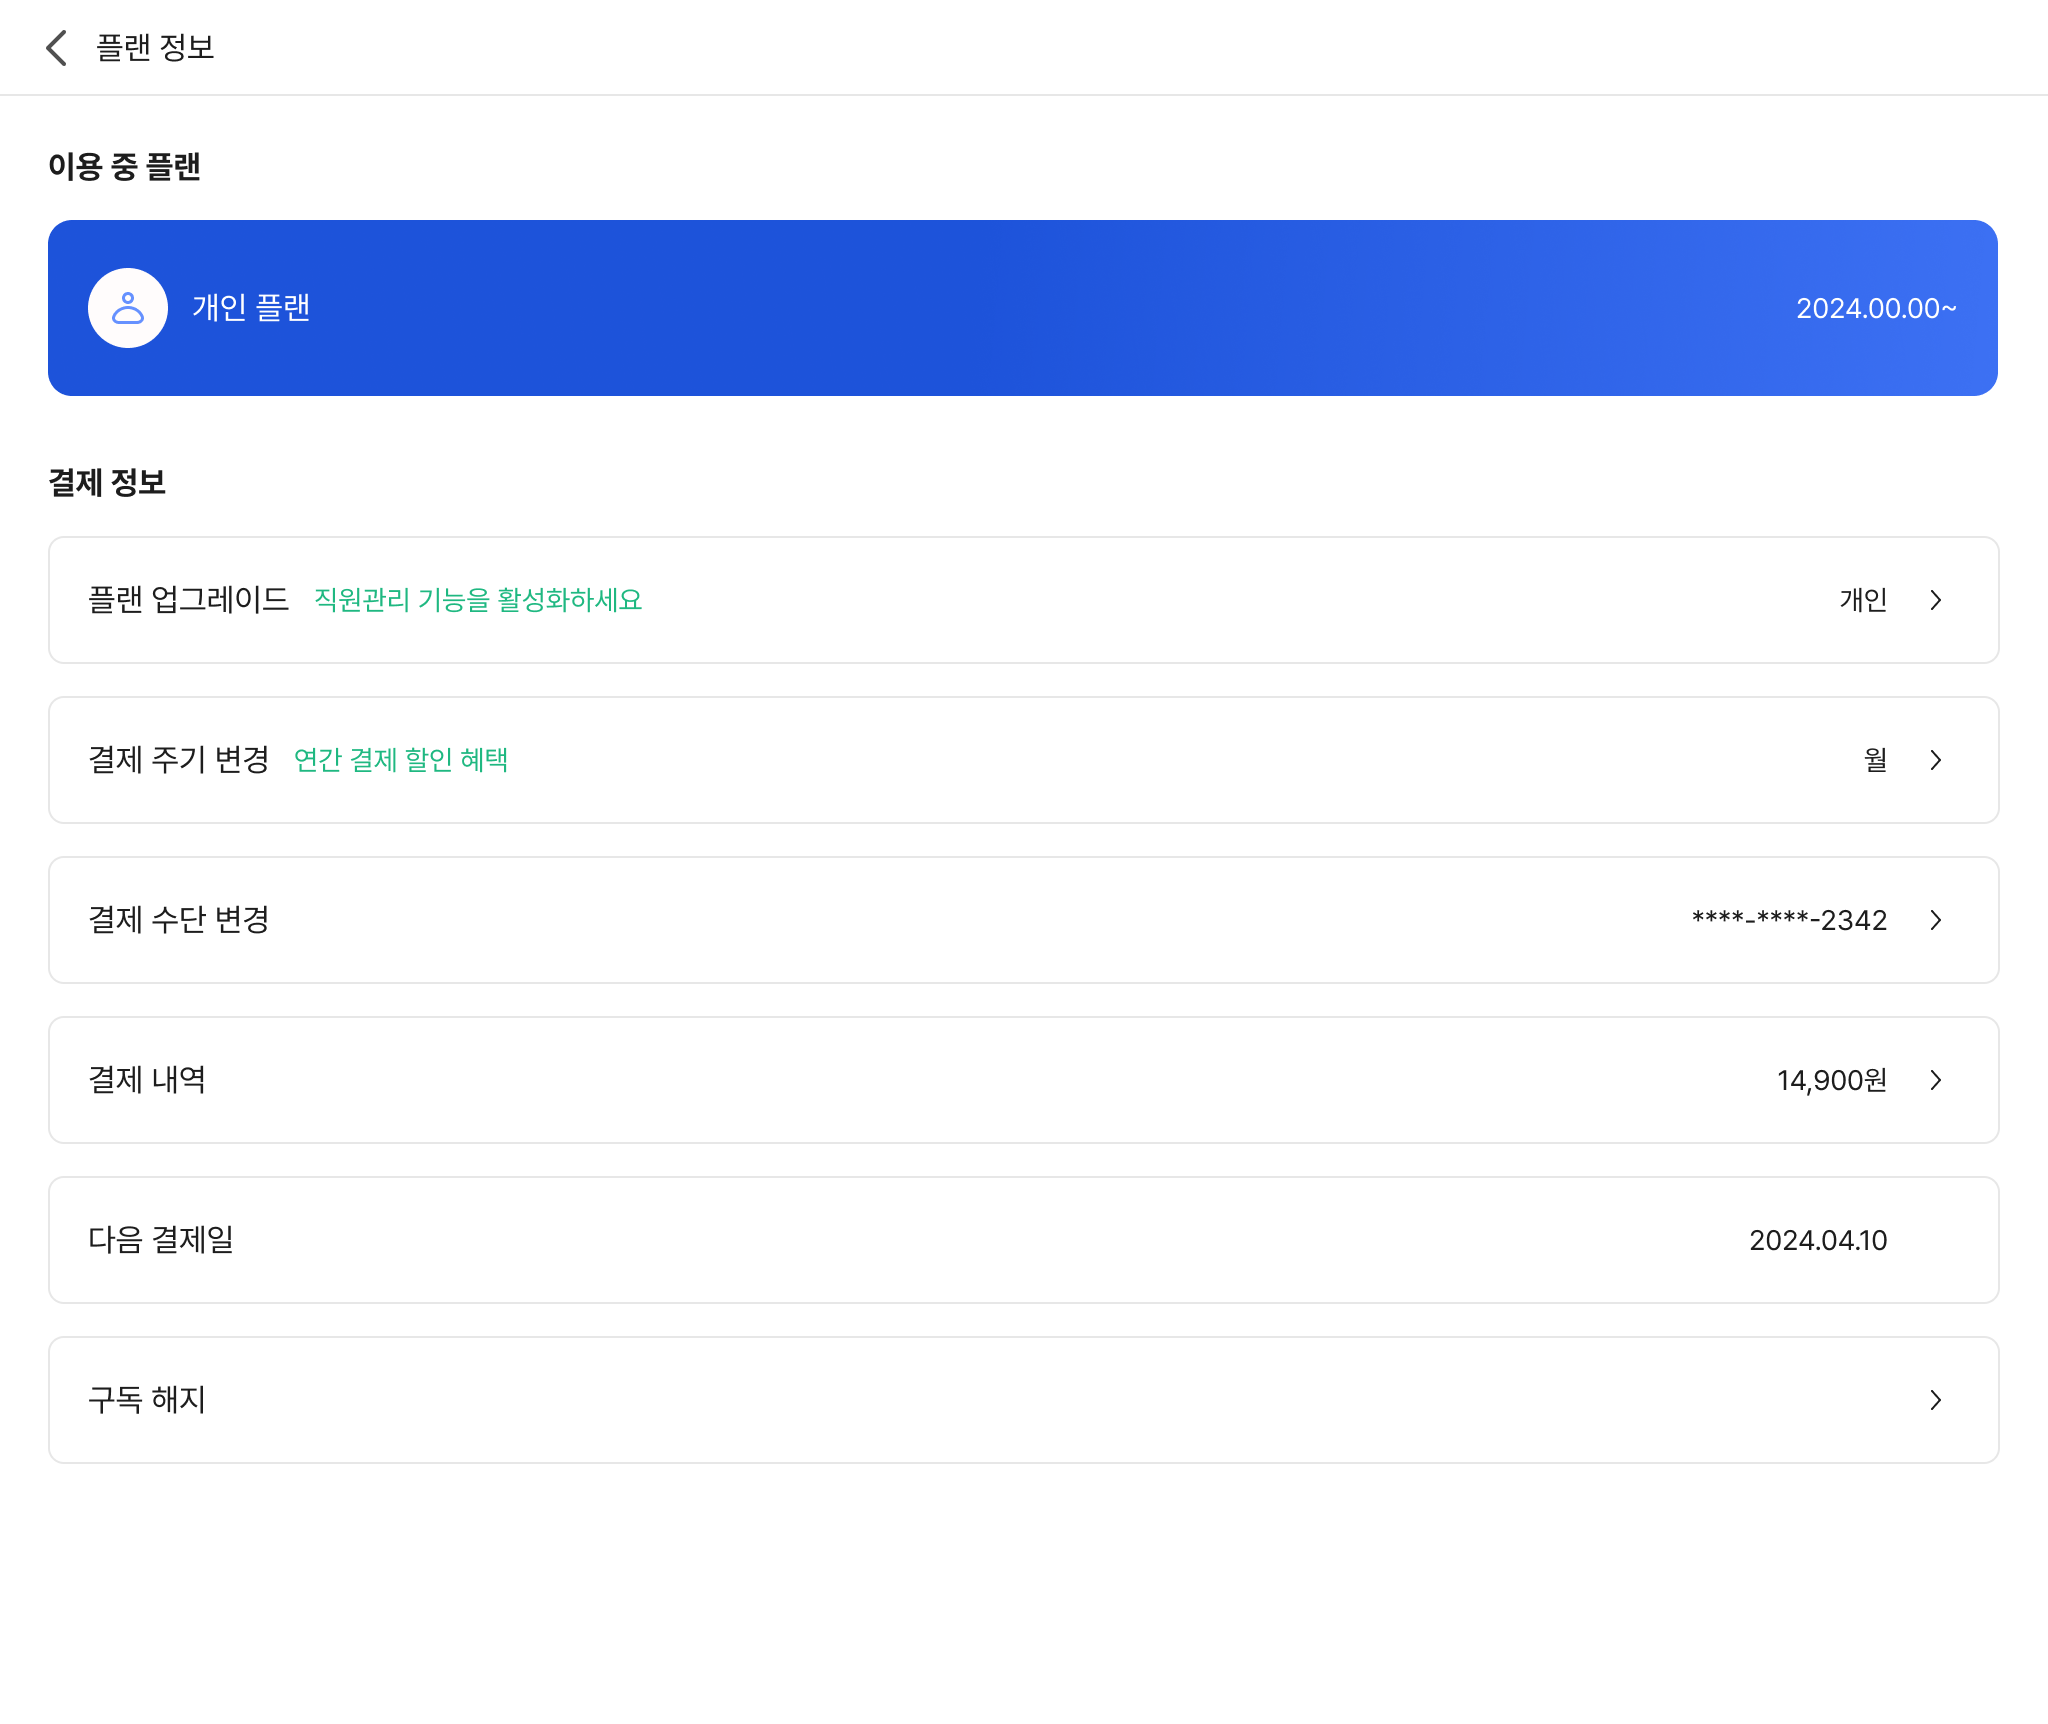Screen dimensions: 2048x1724
Task: Select the 결제 주기 변경 label
Action: 179,760
